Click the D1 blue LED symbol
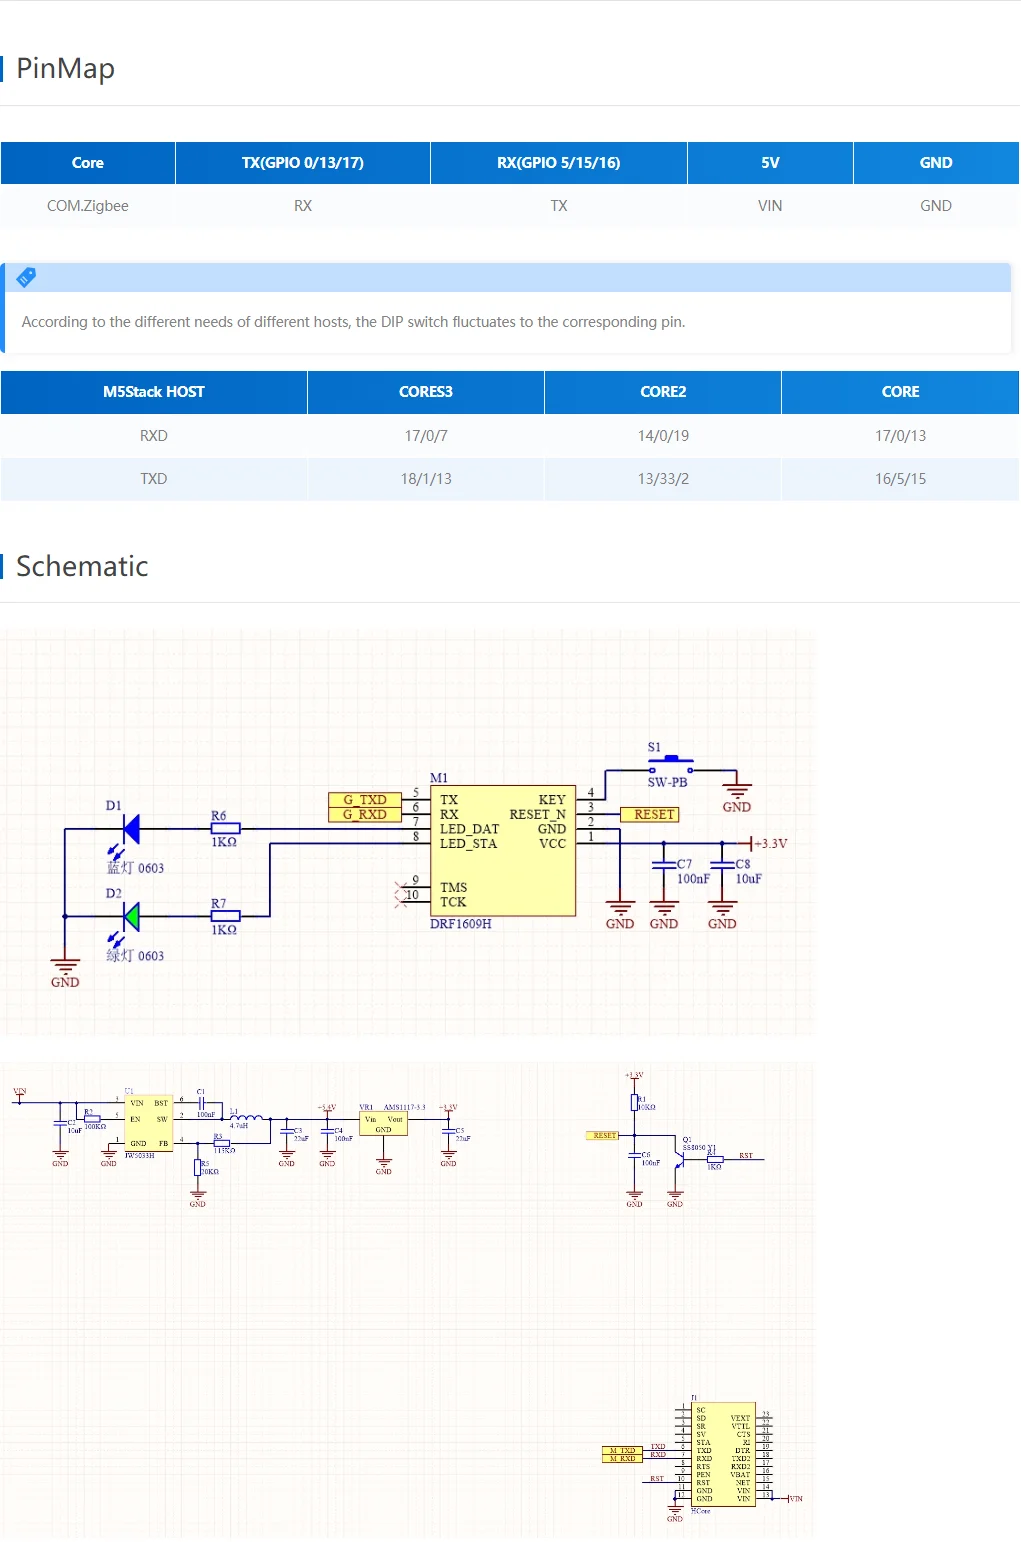Viewport: 1021px width, 1542px height. pos(130,829)
